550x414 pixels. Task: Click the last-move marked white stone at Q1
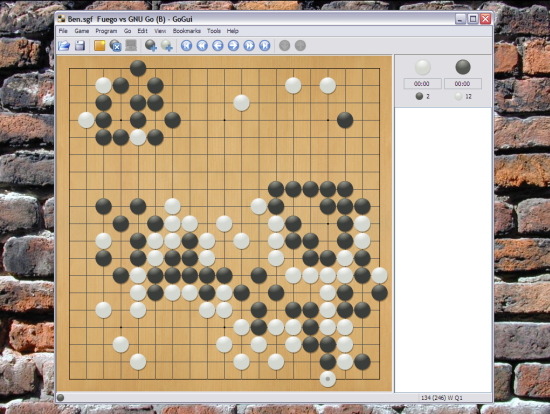(328, 379)
